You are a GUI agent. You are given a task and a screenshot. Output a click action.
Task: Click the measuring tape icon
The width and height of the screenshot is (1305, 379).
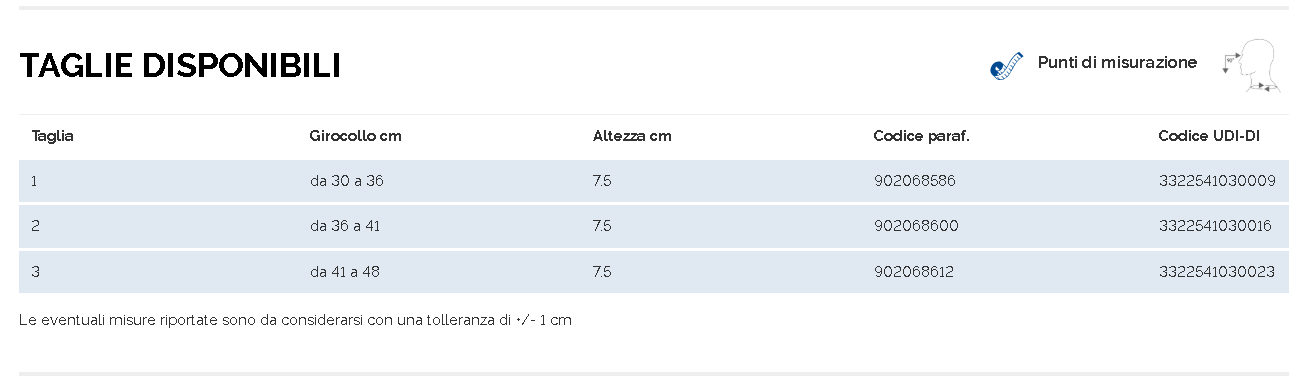(x=1007, y=66)
